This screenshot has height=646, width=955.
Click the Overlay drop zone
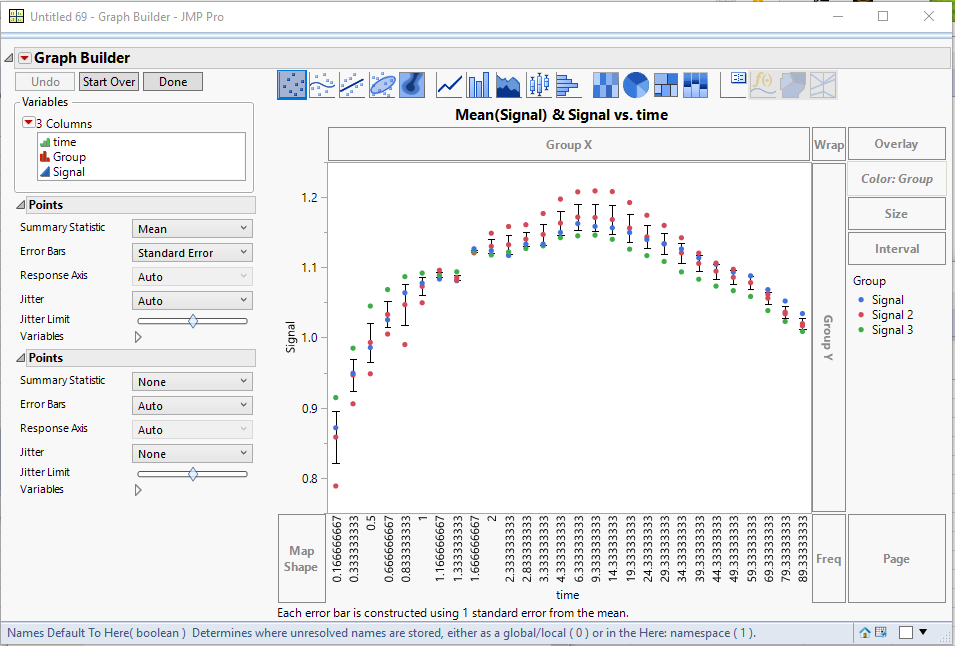[895, 143]
